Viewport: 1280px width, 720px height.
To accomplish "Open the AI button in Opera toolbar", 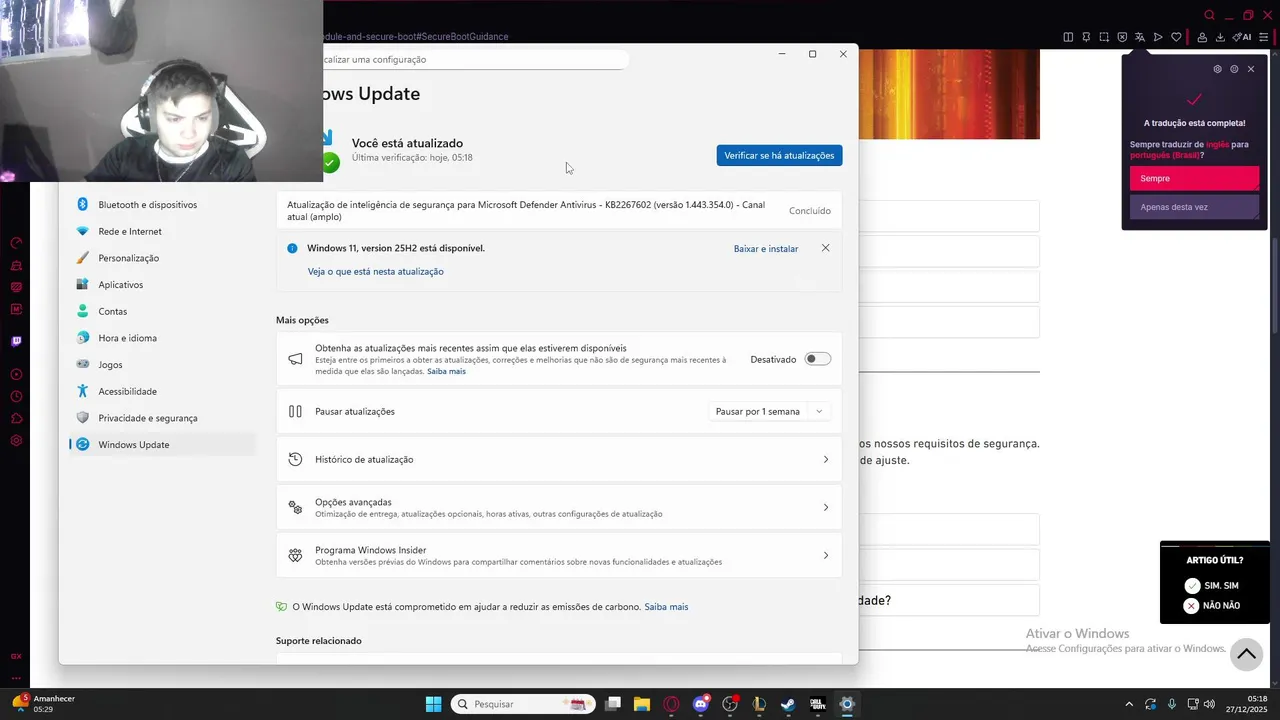I will tap(1242, 37).
